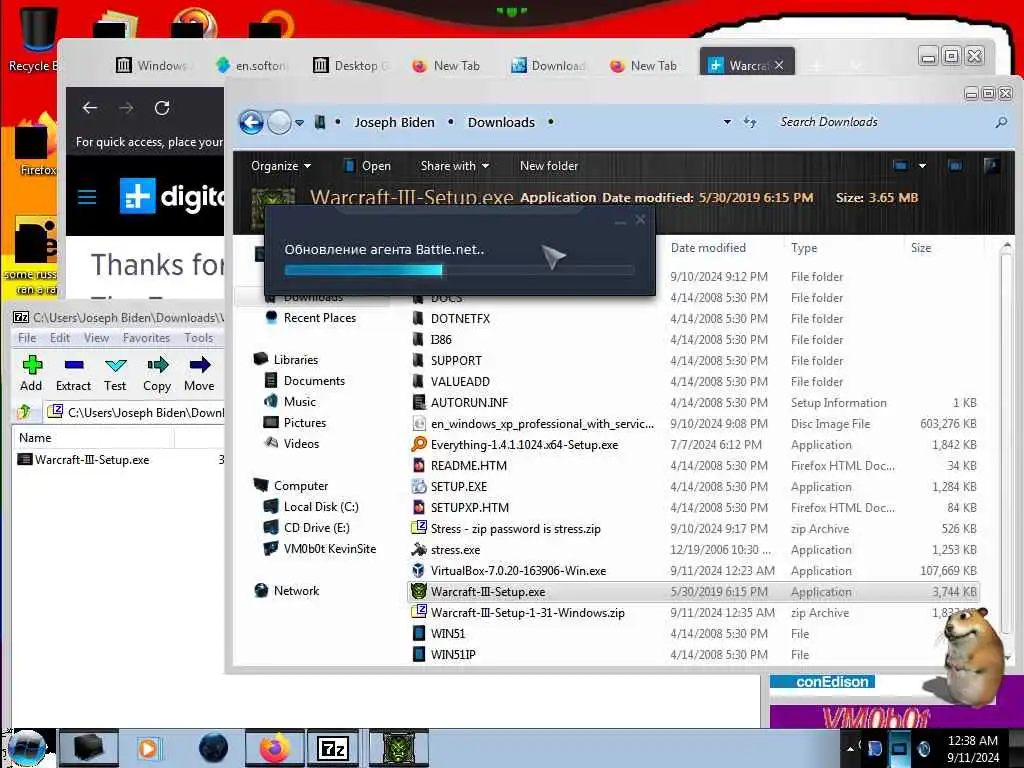This screenshot has height=768, width=1024.
Task: Open File menu in 7-Zip
Action: click(x=27, y=338)
